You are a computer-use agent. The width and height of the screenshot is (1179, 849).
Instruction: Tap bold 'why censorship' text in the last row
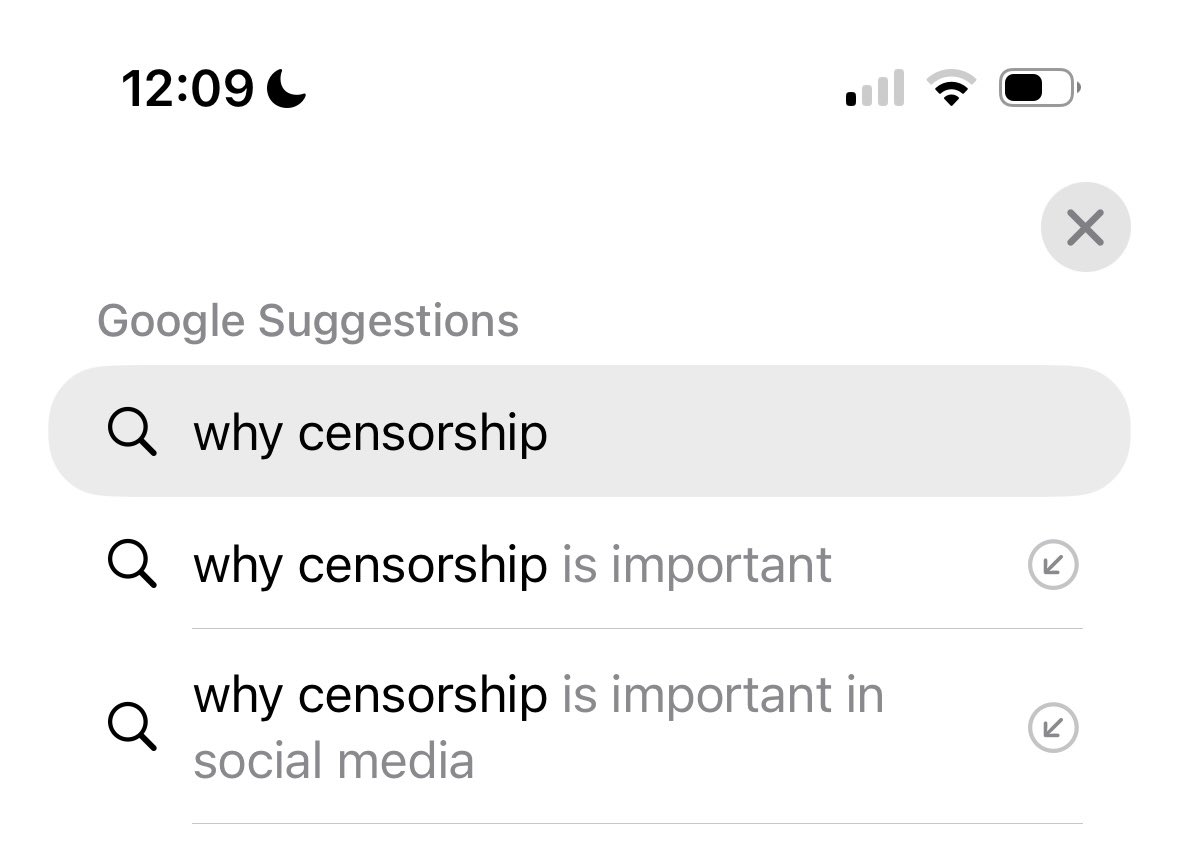pos(370,695)
